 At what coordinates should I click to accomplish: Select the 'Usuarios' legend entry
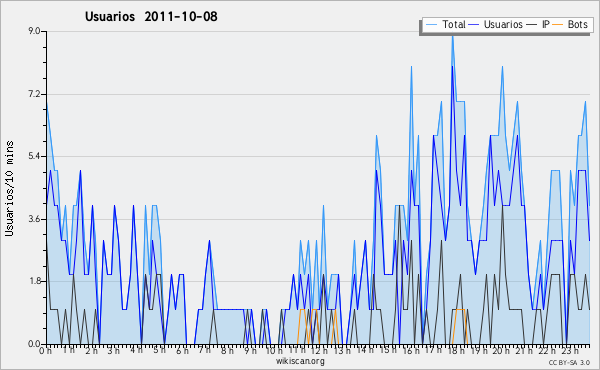(x=495, y=24)
